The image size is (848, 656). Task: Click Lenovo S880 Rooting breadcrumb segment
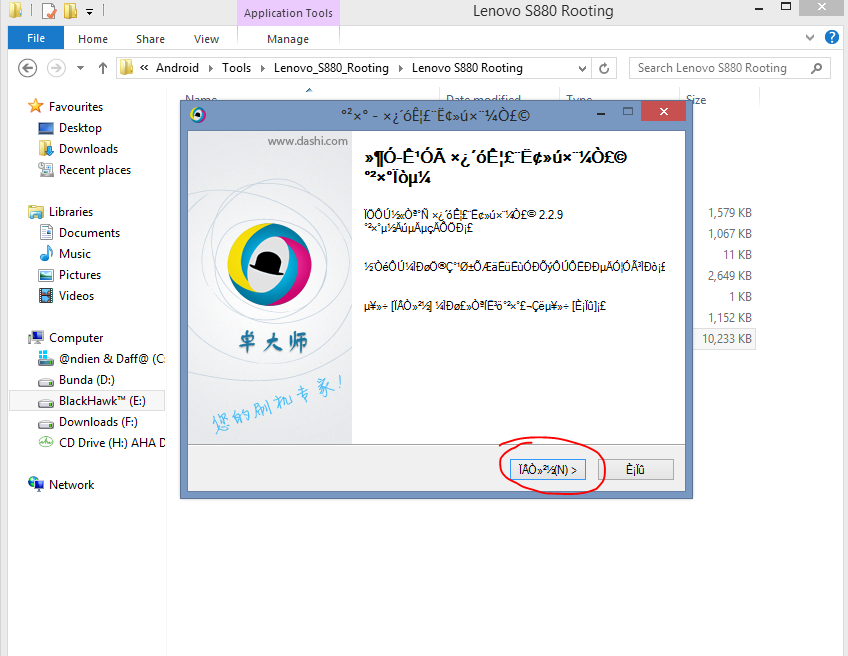click(x=467, y=68)
